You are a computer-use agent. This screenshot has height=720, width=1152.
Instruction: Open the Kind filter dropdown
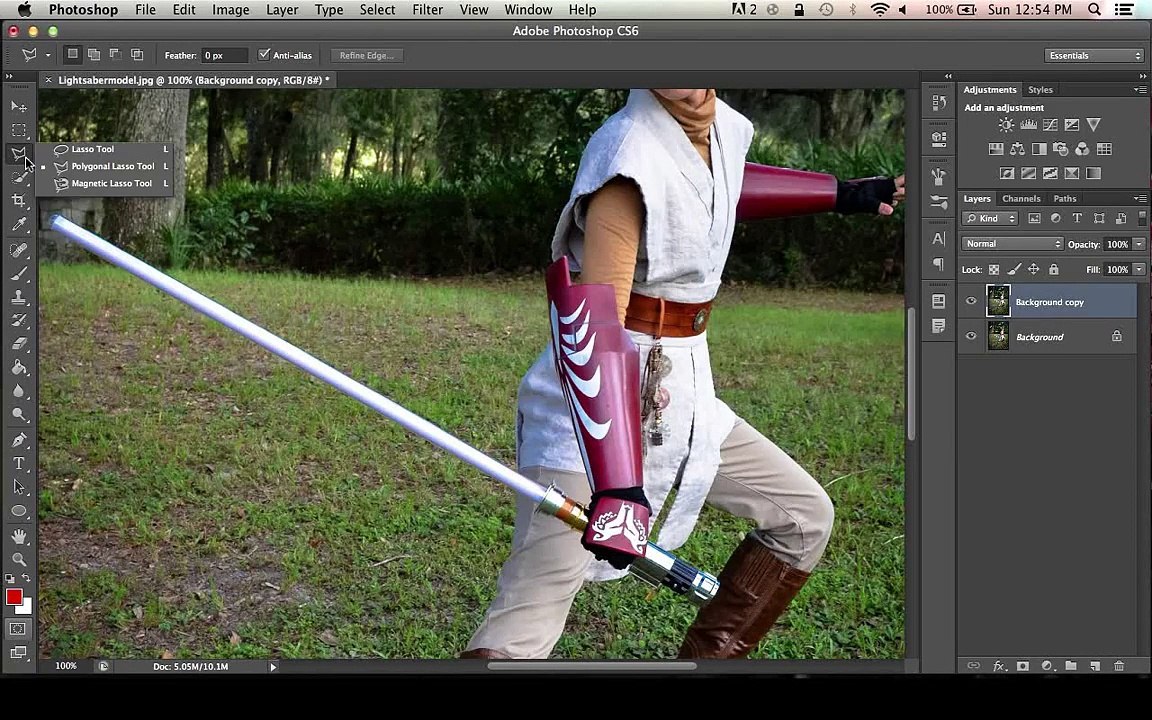(x=990, y=218)
